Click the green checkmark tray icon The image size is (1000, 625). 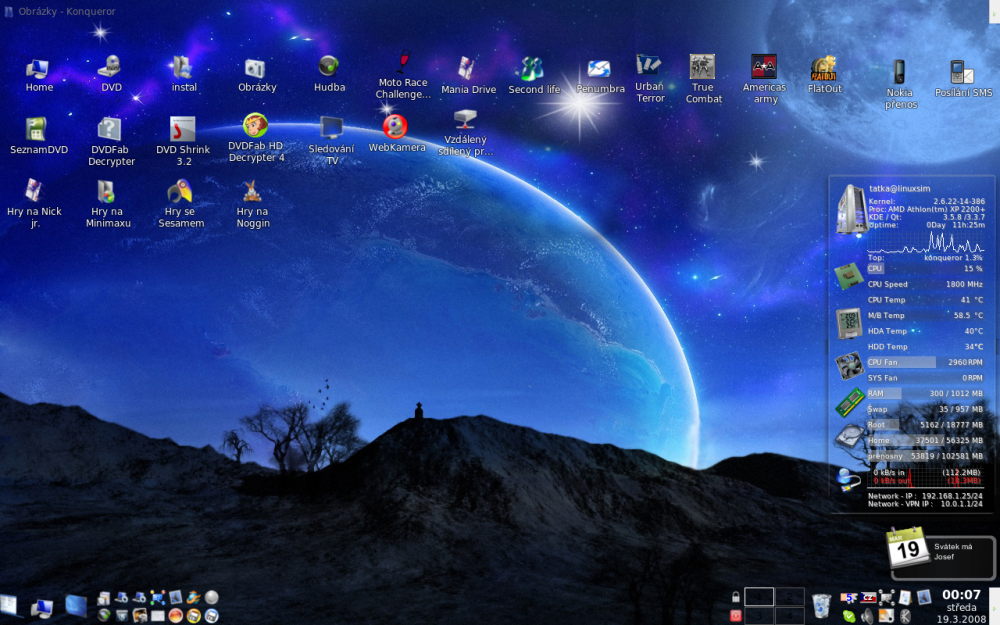point(849,616)
